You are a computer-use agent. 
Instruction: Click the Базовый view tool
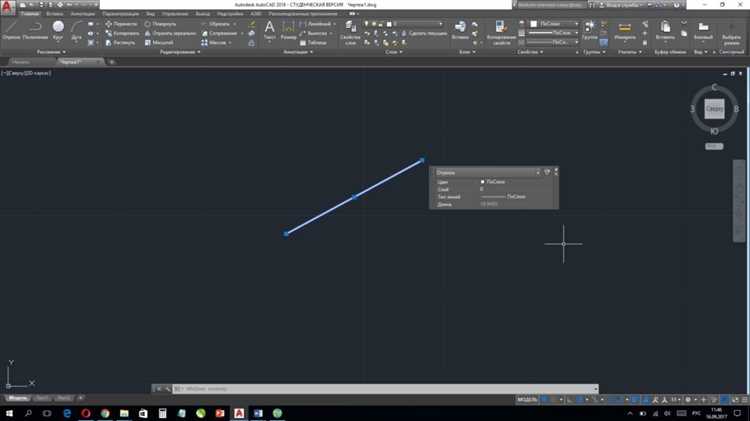[703, 30]
